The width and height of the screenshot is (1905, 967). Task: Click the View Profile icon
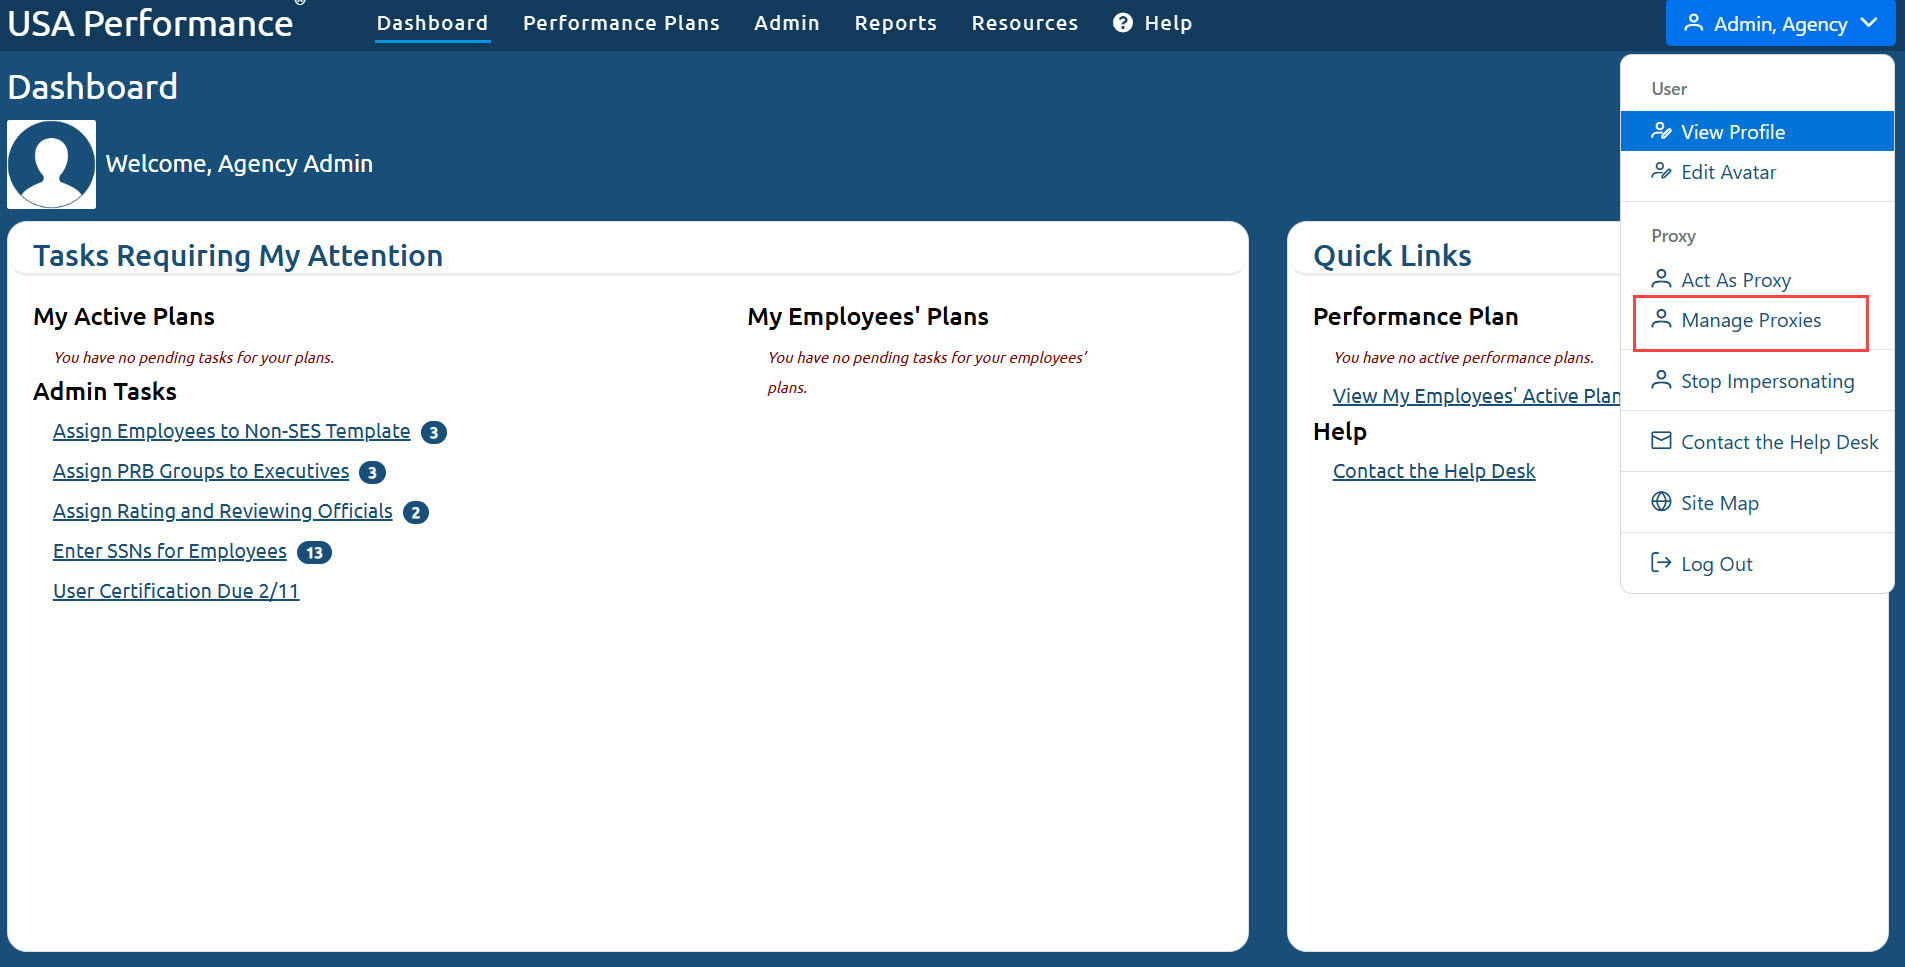(x=1661, y=131)
